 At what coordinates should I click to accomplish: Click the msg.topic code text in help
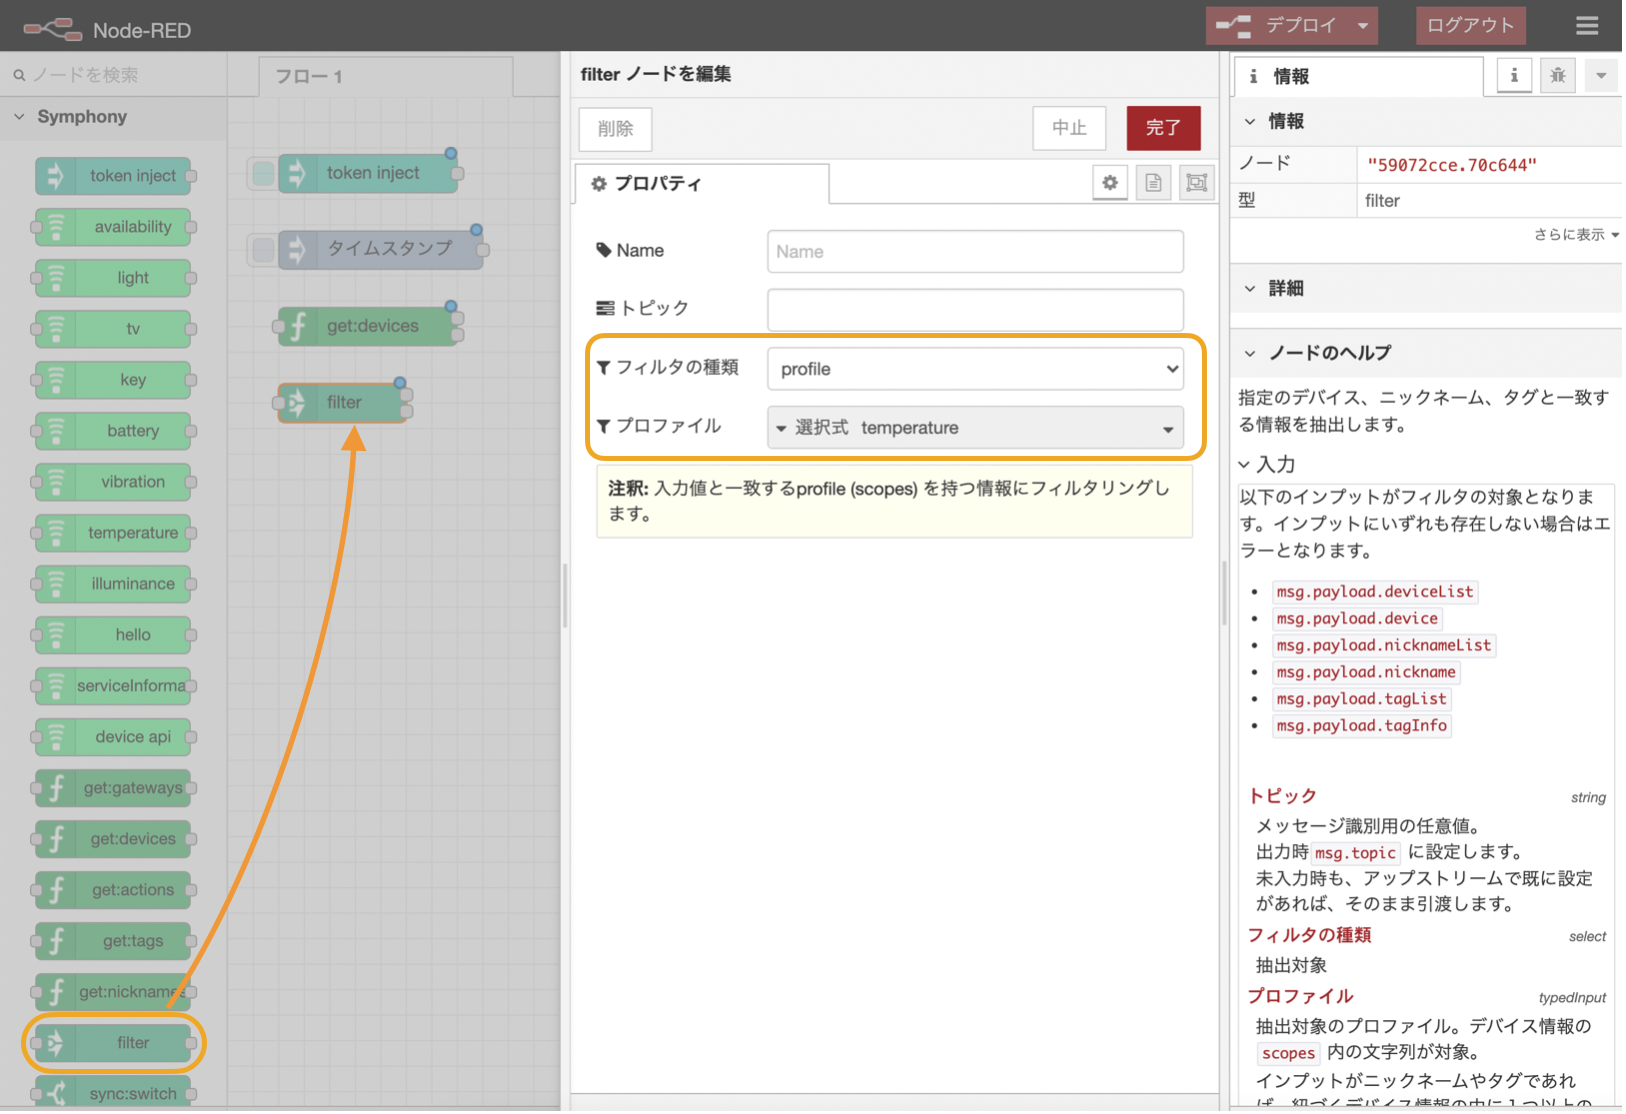coord(1355,853)
